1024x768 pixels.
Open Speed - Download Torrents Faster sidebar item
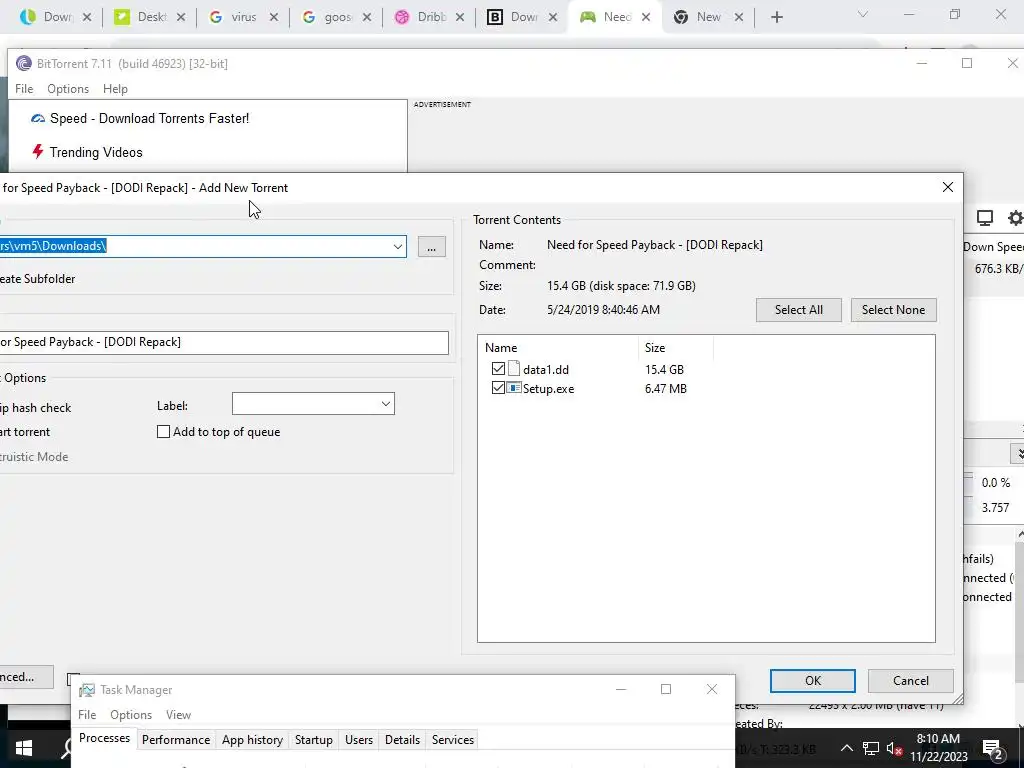click(140, 118)
